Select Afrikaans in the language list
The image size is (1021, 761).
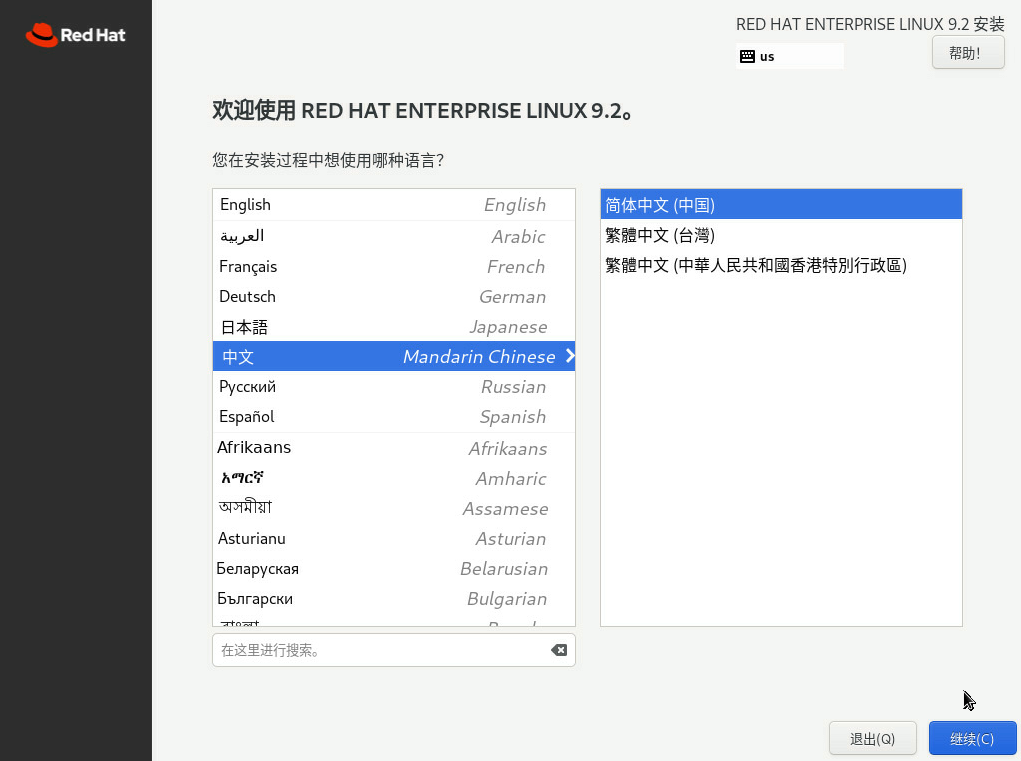tap(393, 448)
